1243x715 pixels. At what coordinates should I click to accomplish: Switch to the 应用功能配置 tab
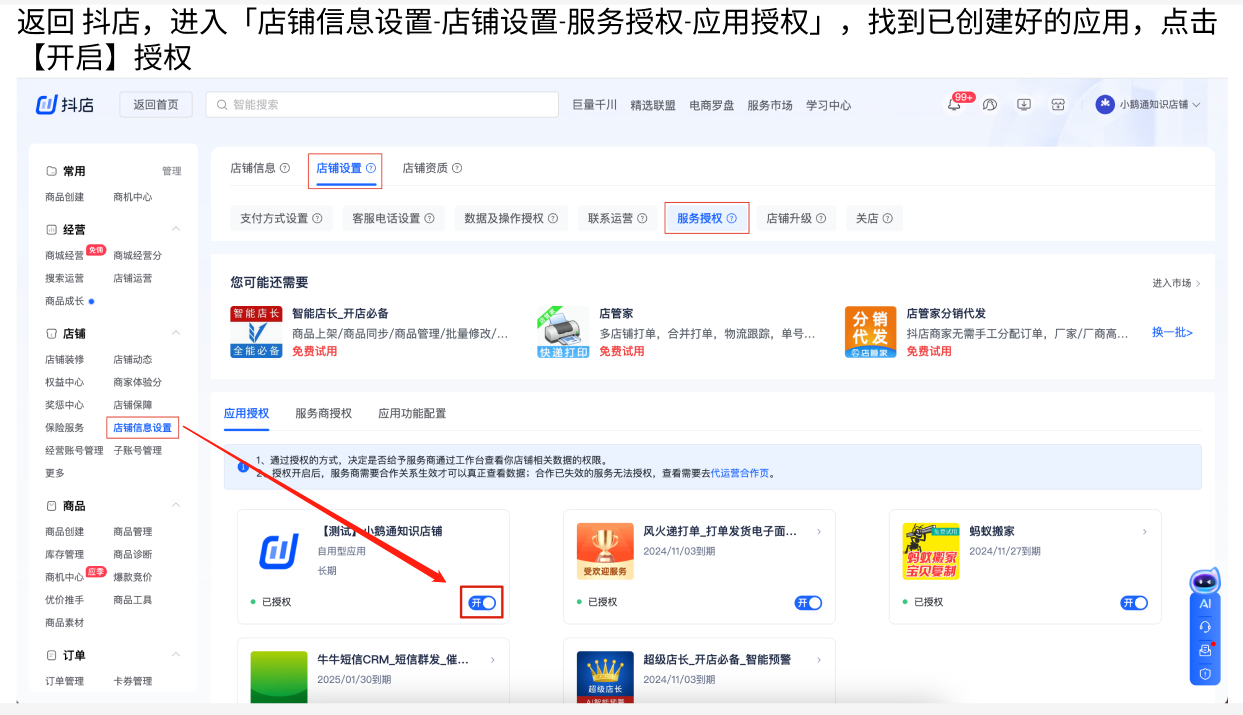tap(412, 413)
